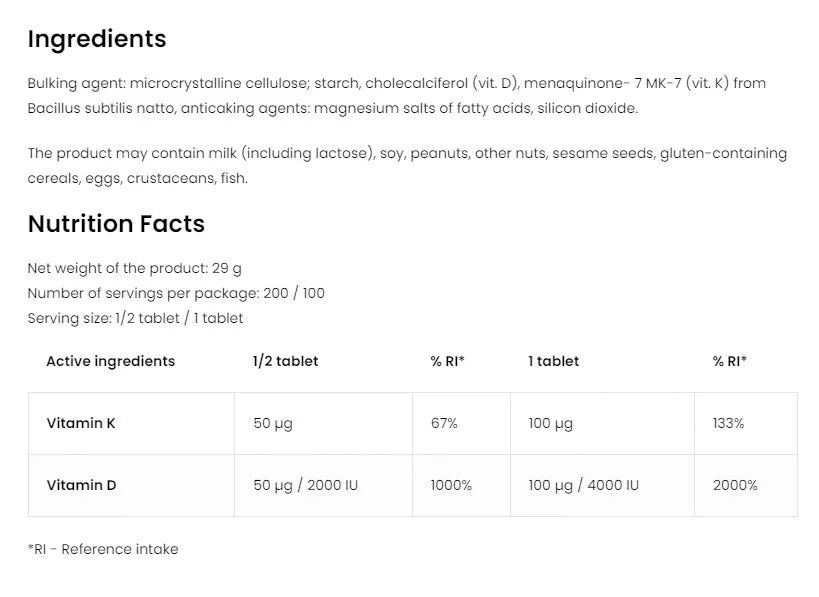The height and width of the screenshot is (597, 819).
Task: Click the 1 tablet column header
Action: (x=554, y=361)
